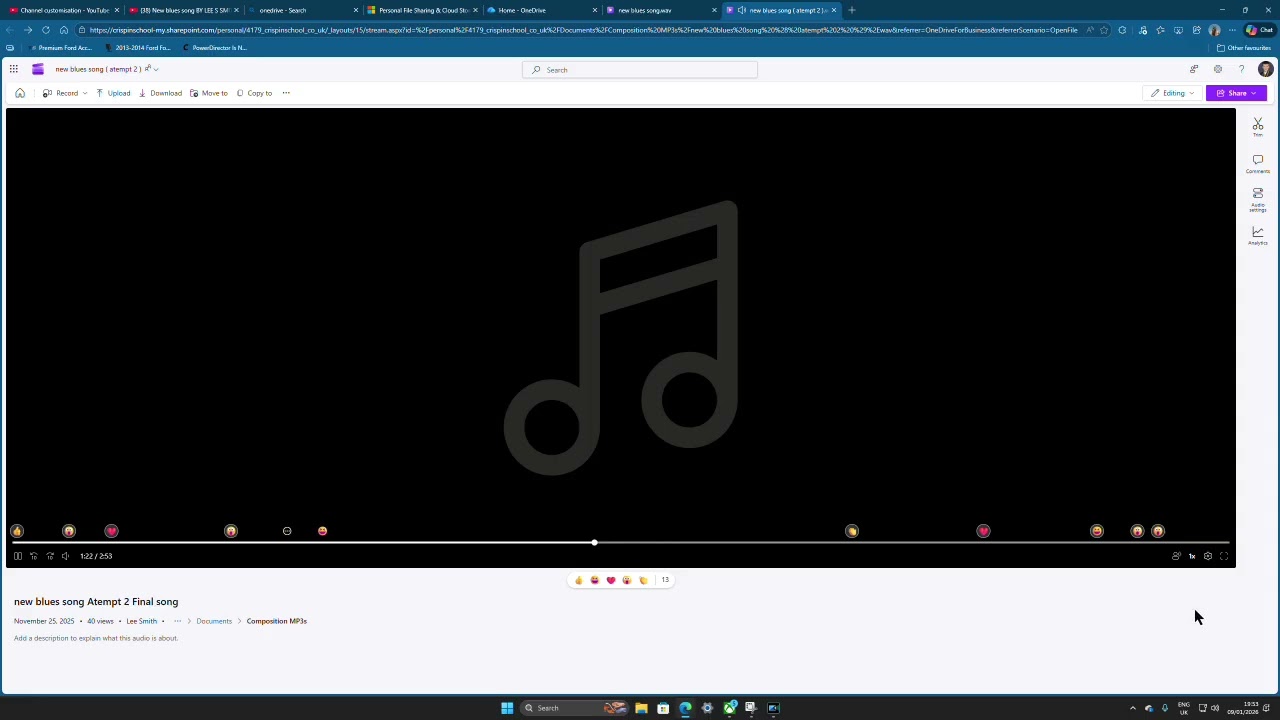Viewport: 1280px width, 720px height.
Task: Click the presence icon beside playback speed
Action: pyautogui.click(x=1176, y=556)
